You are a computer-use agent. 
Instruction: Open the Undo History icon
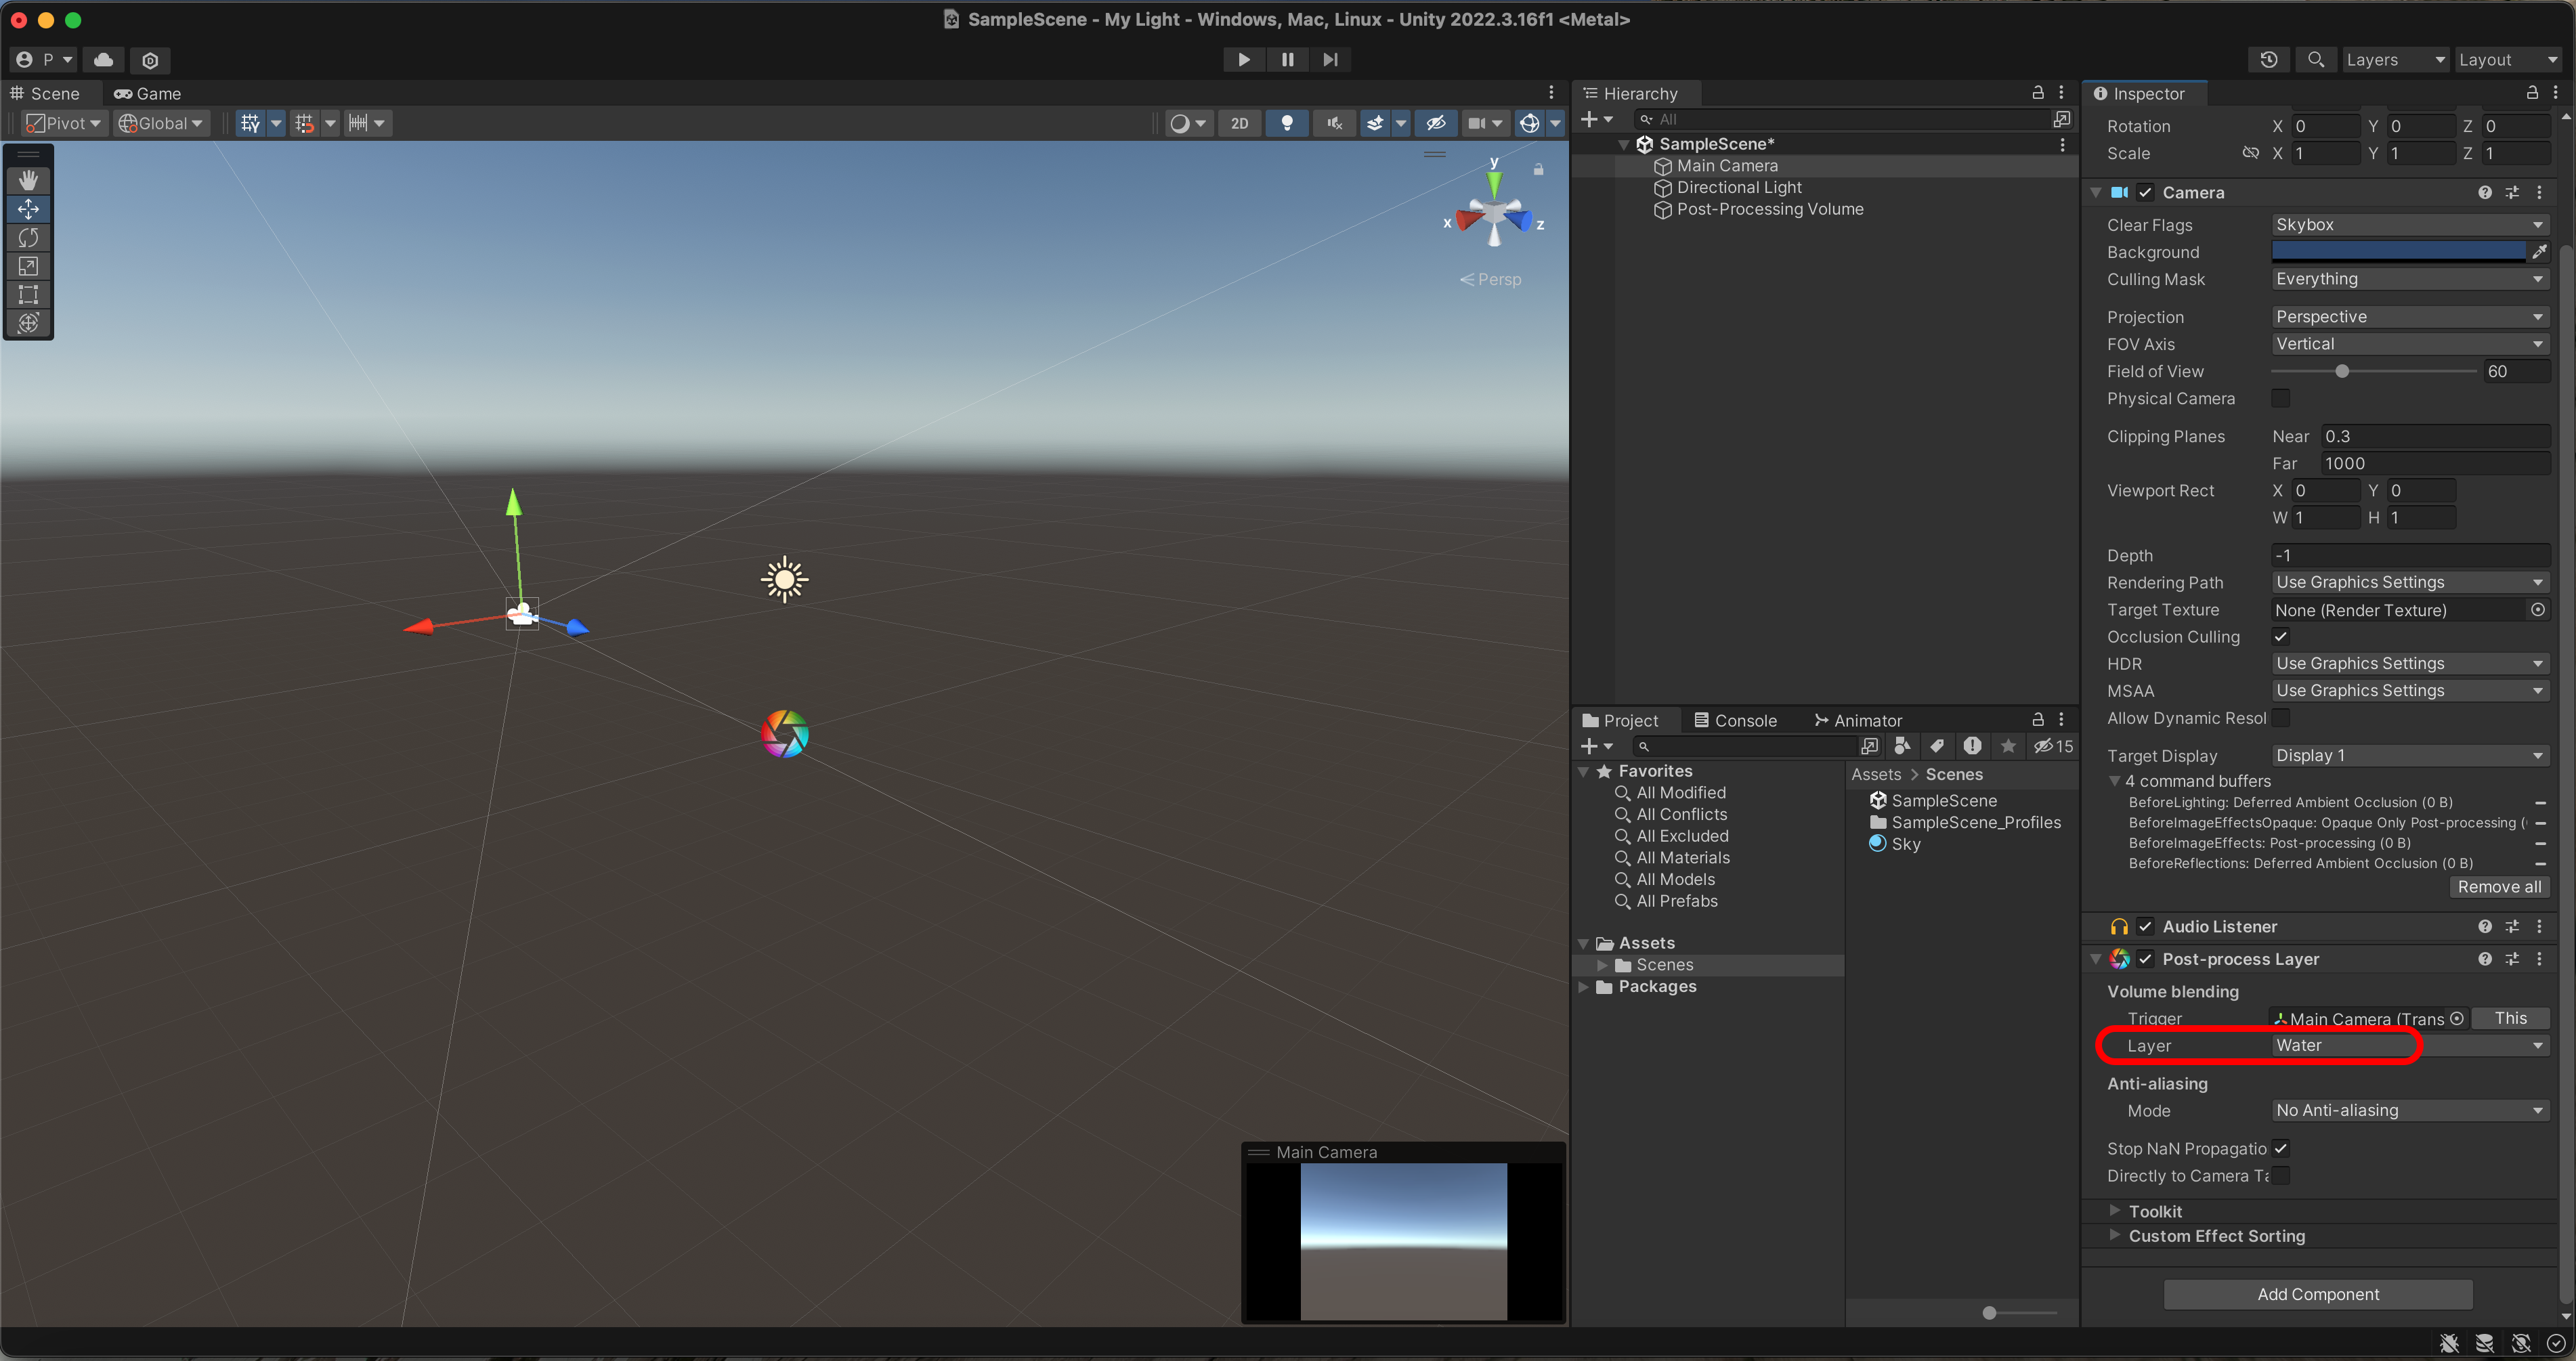(2268, 60)
